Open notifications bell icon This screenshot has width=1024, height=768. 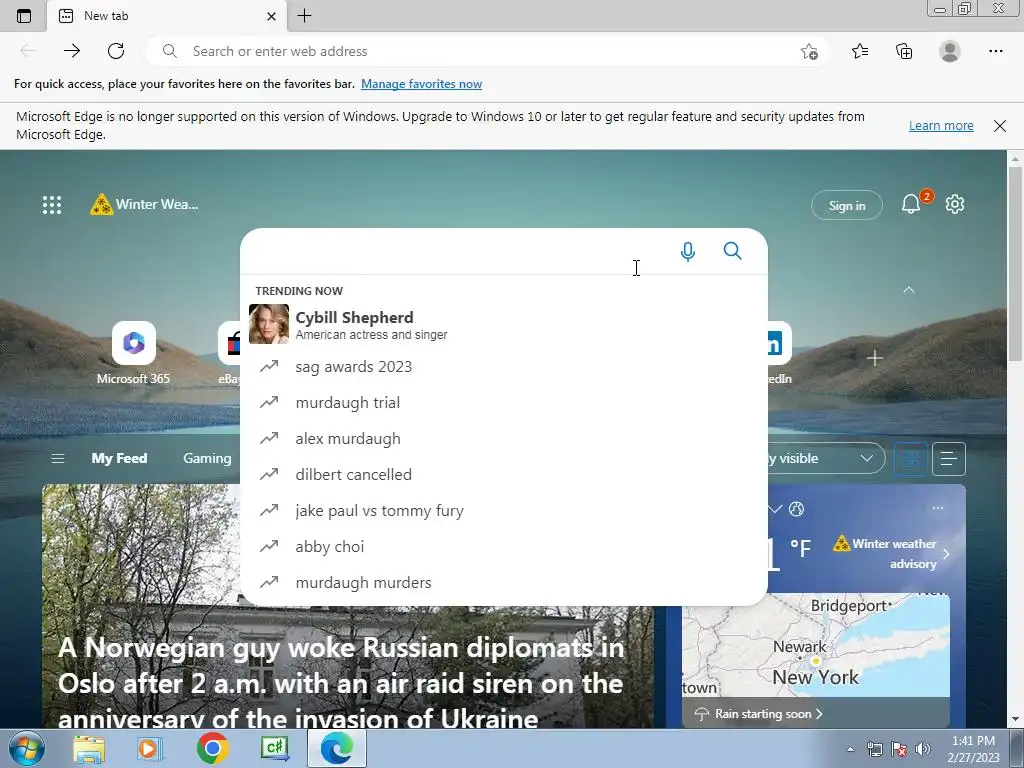point(911,204)
